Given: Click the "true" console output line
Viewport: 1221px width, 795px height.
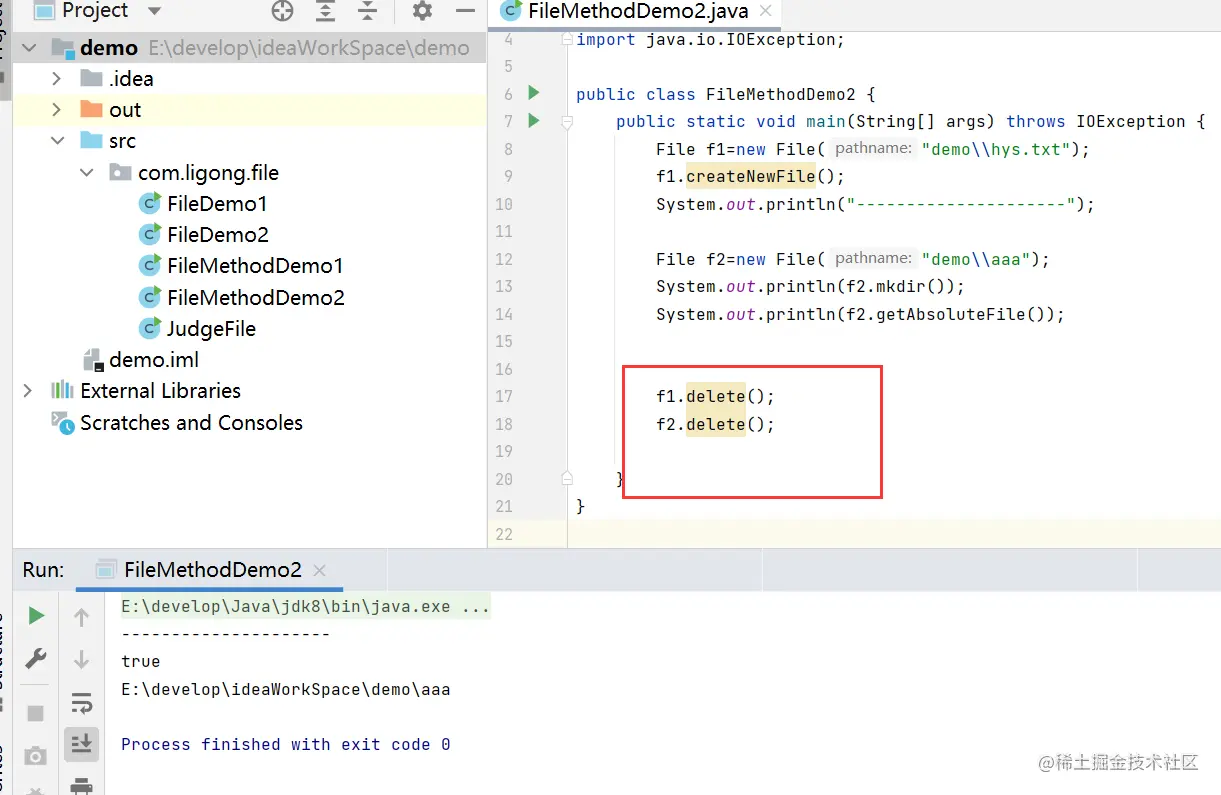Looking at the screenshot, I should [141, 662].
